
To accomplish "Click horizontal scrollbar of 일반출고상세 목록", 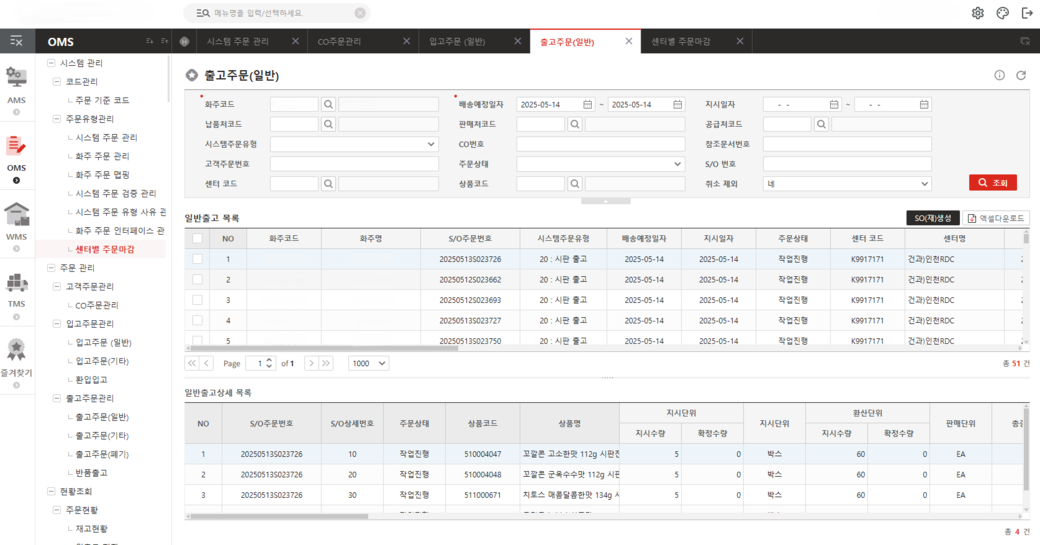I will pyautogui.click(x=277, y=516).
